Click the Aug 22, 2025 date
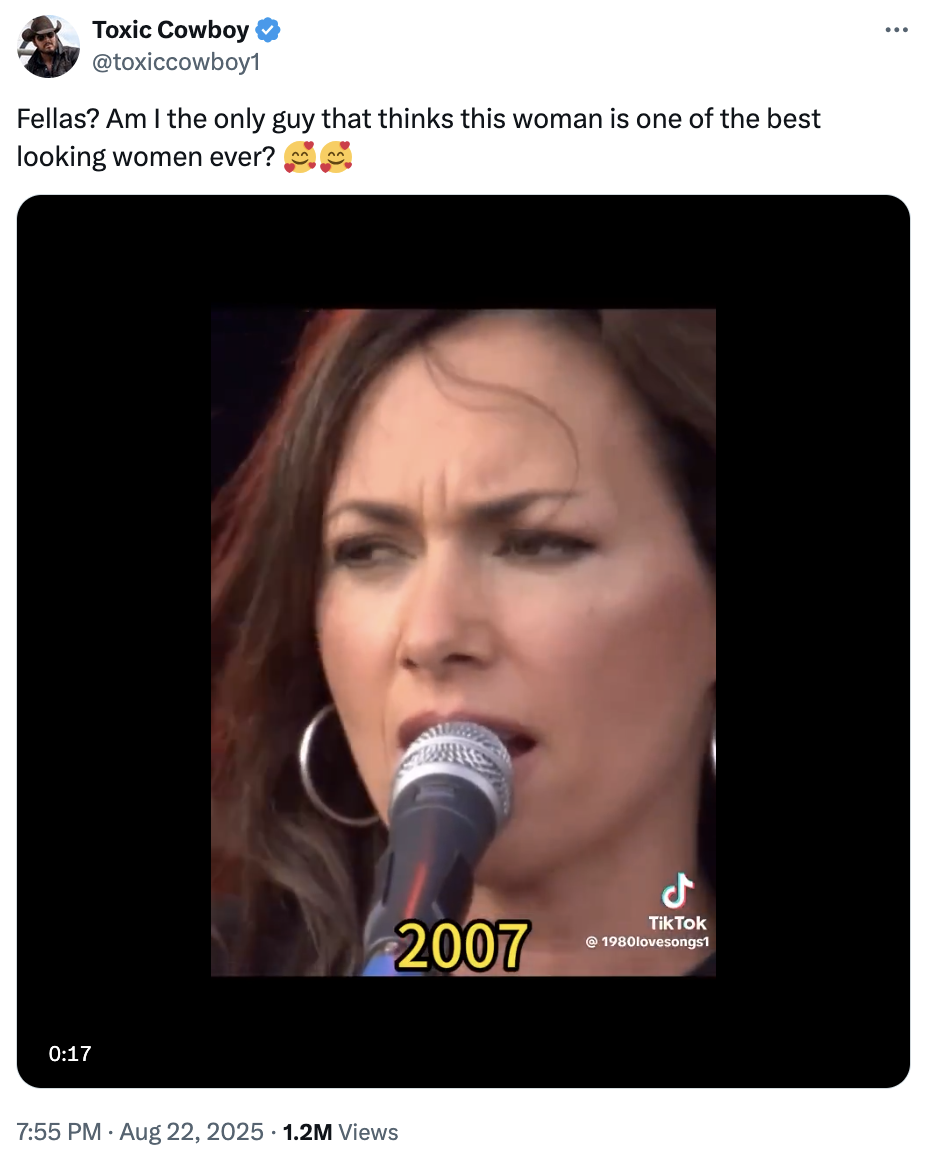 click(192, 1132)
